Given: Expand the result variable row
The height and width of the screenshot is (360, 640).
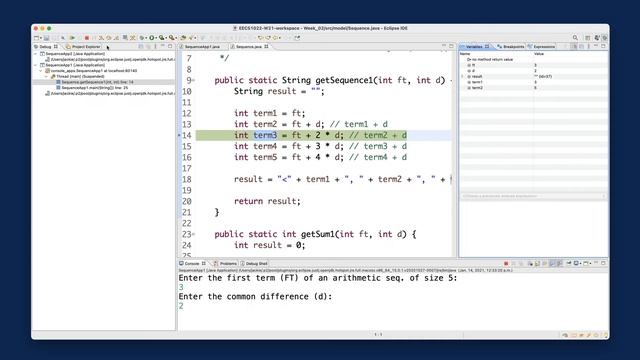Looking at the screenshot, I should click(462, 76).
